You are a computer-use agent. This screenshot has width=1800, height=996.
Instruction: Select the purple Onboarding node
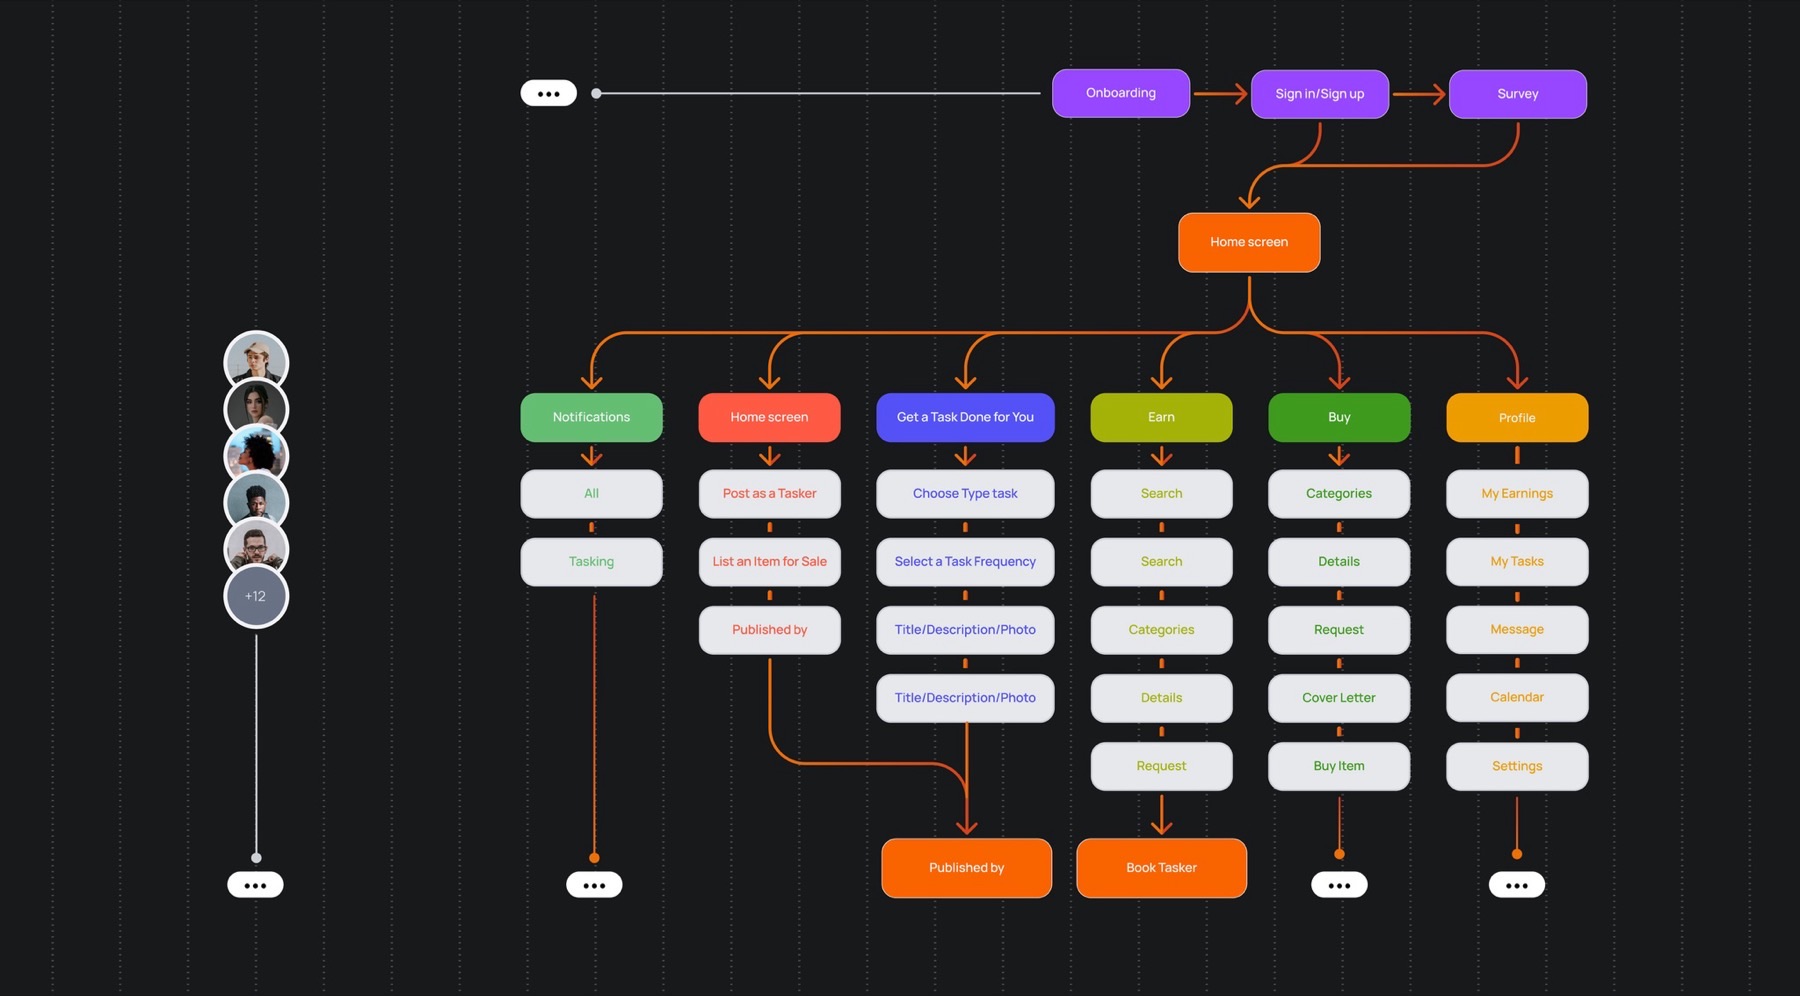(x=1121, y=93)
